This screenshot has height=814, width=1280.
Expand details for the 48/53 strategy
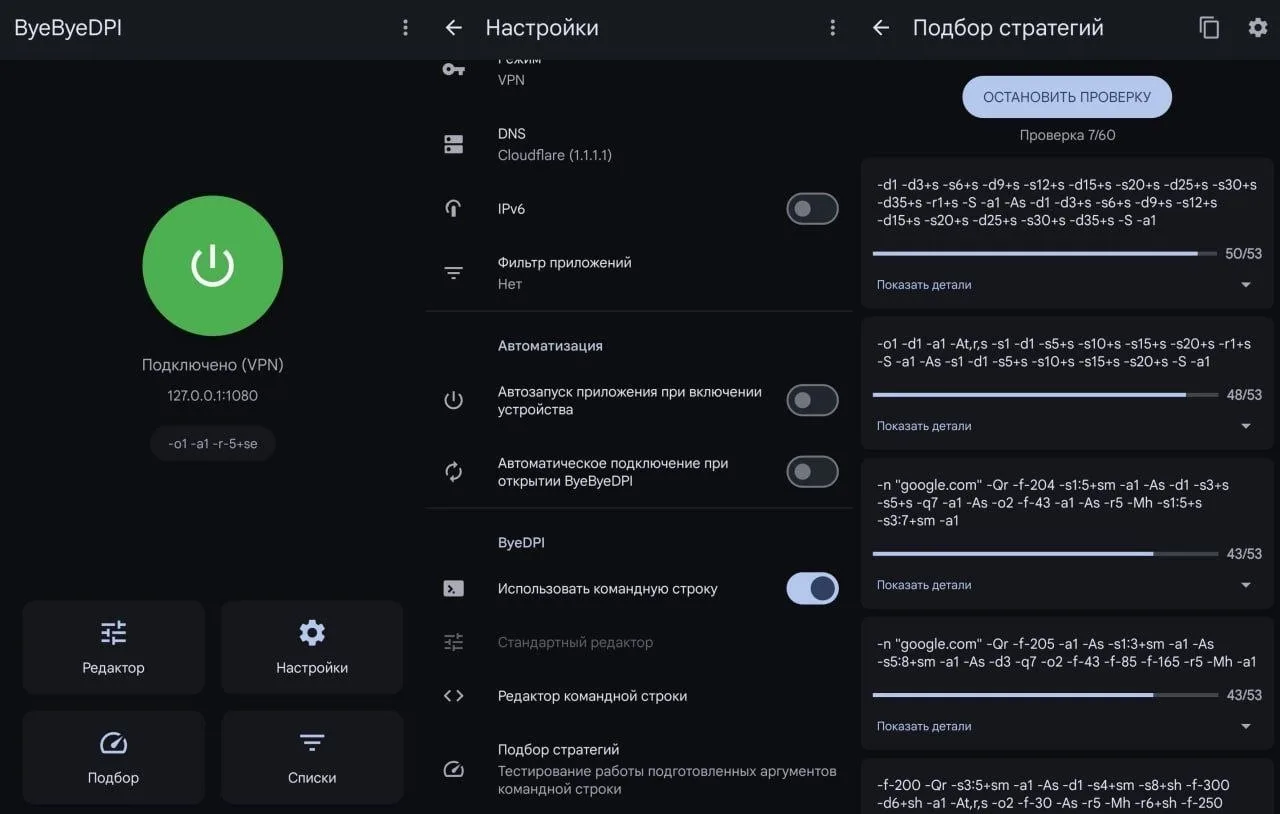[x=1067, y=426]
